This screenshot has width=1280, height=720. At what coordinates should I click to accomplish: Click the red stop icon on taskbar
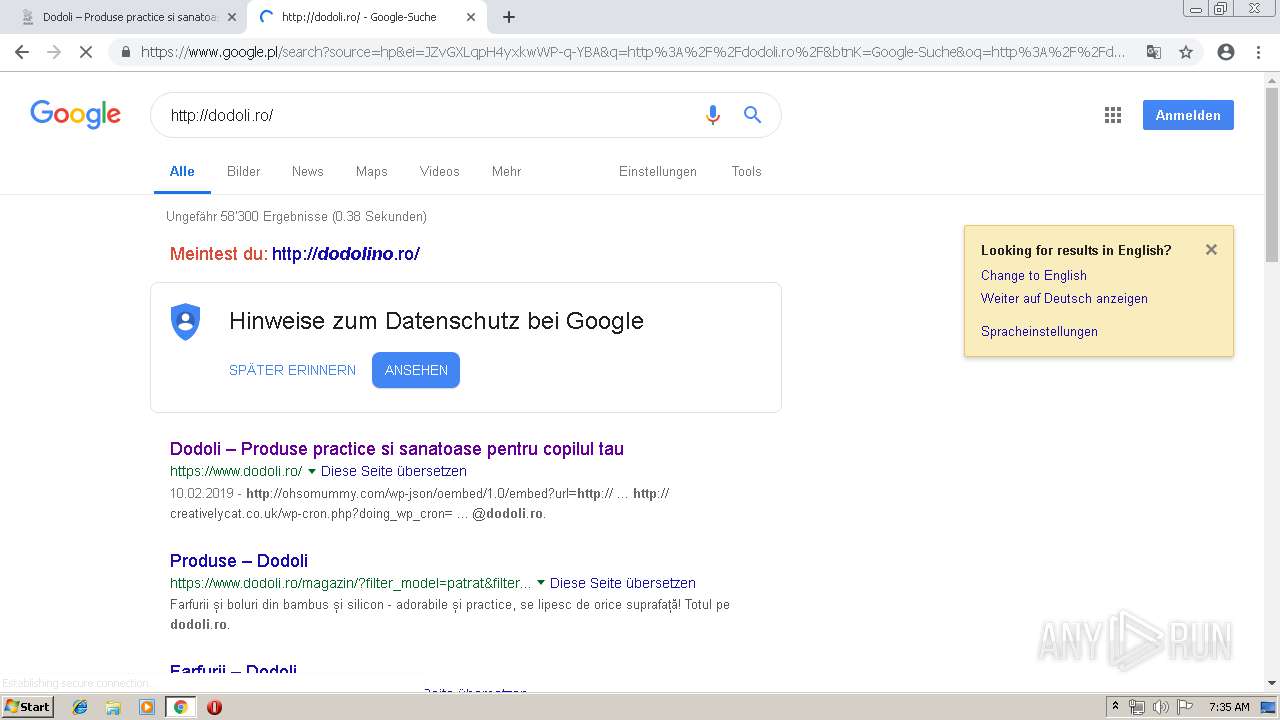point(214,707)
